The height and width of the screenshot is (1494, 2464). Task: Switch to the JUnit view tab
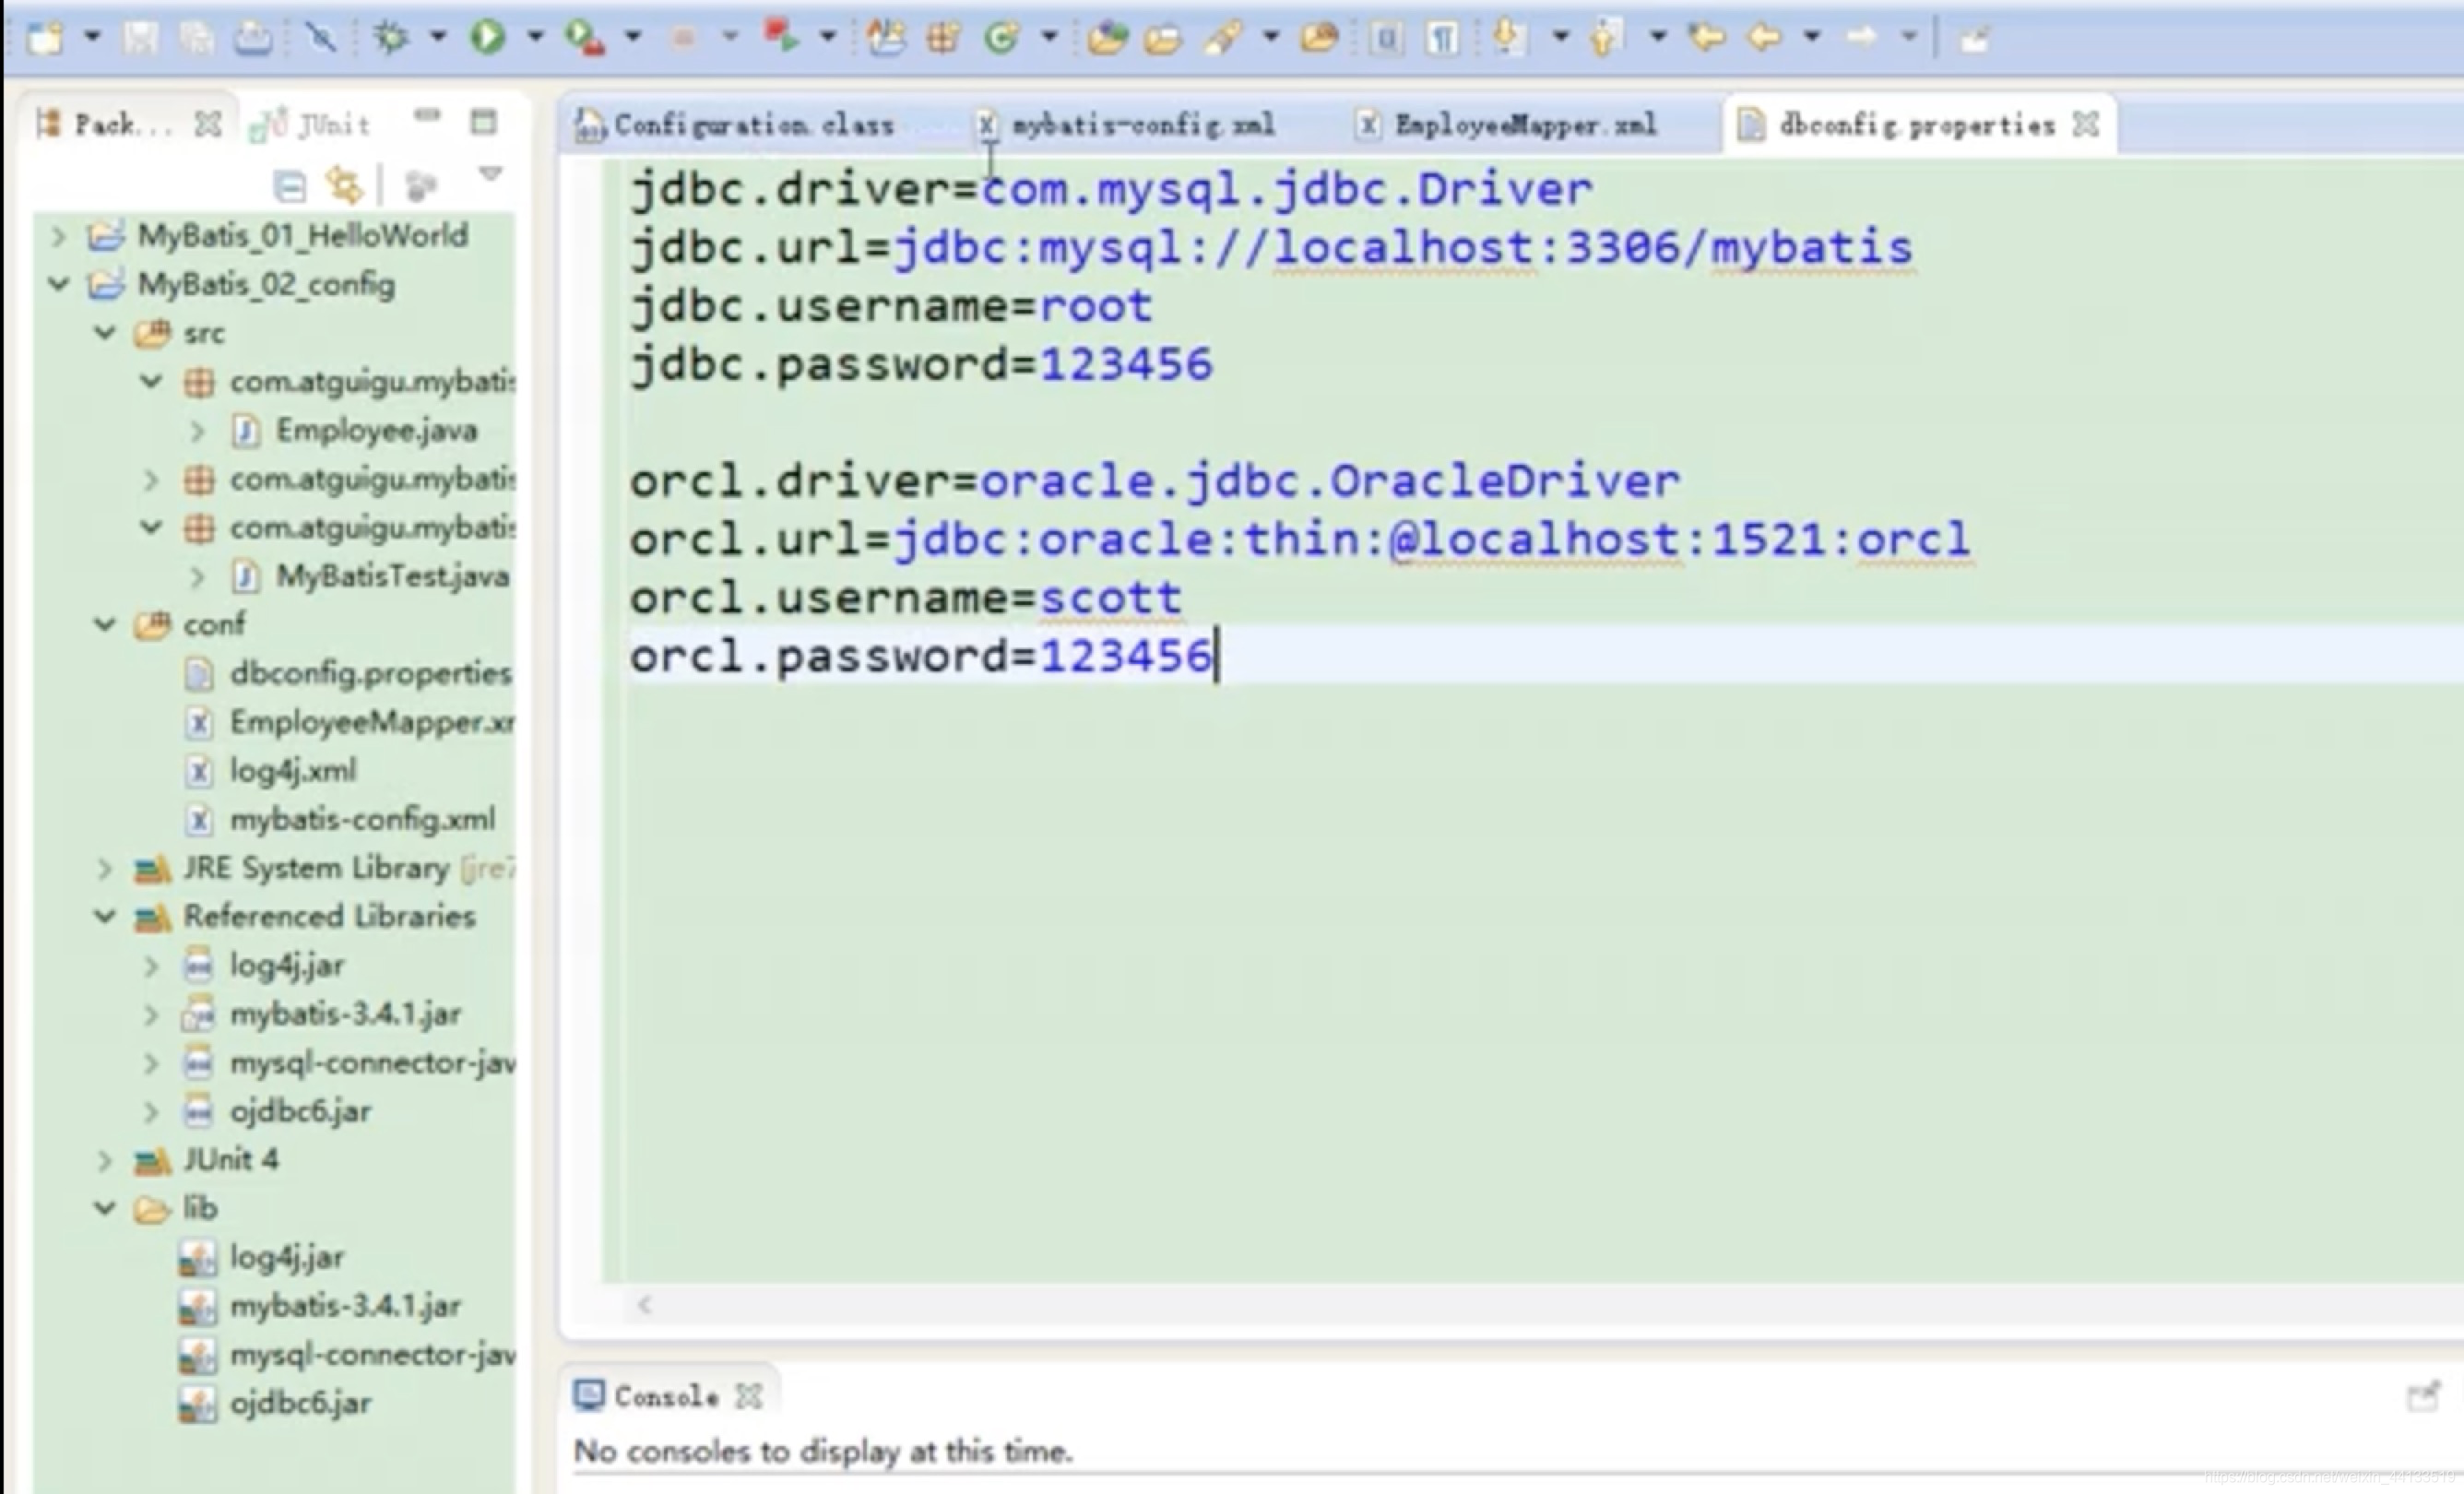pos(312,125)
